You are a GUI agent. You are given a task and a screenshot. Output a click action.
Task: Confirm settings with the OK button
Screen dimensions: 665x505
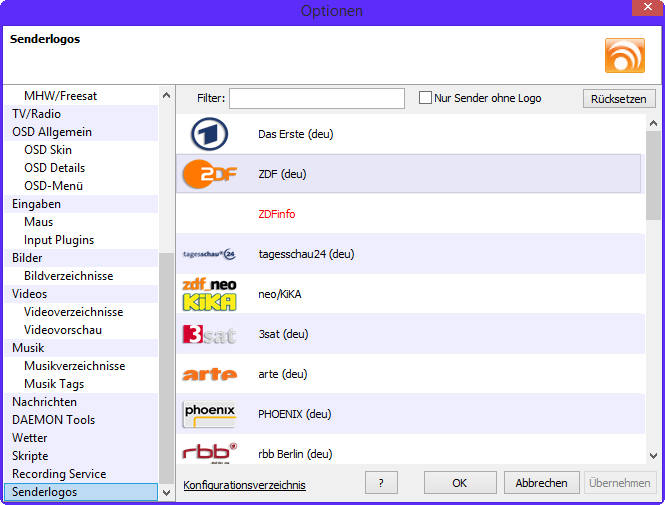click(x=459, y=483)
